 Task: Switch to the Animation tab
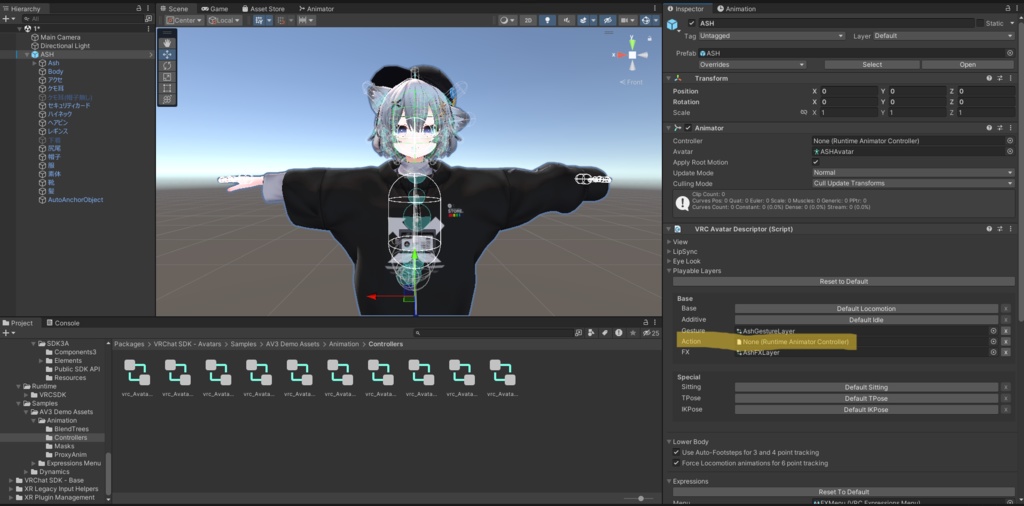[x=737, y=8]
